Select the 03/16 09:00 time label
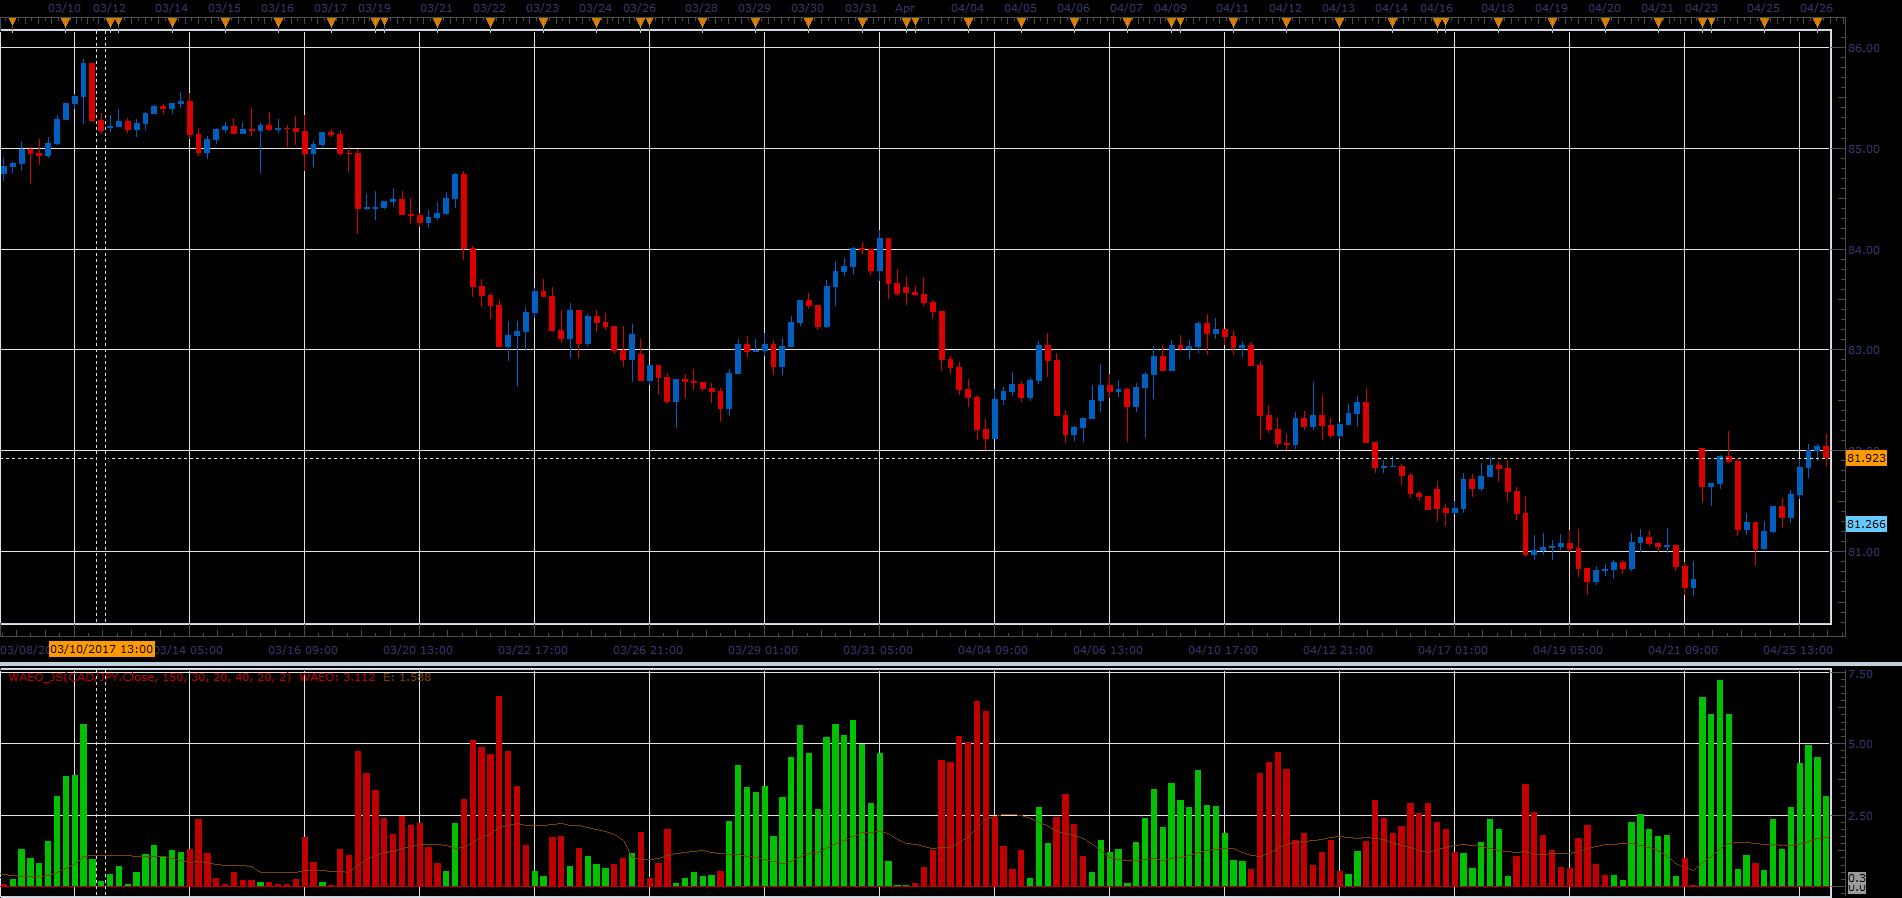This screenshot has height=898, width=1902. point(304,650)
